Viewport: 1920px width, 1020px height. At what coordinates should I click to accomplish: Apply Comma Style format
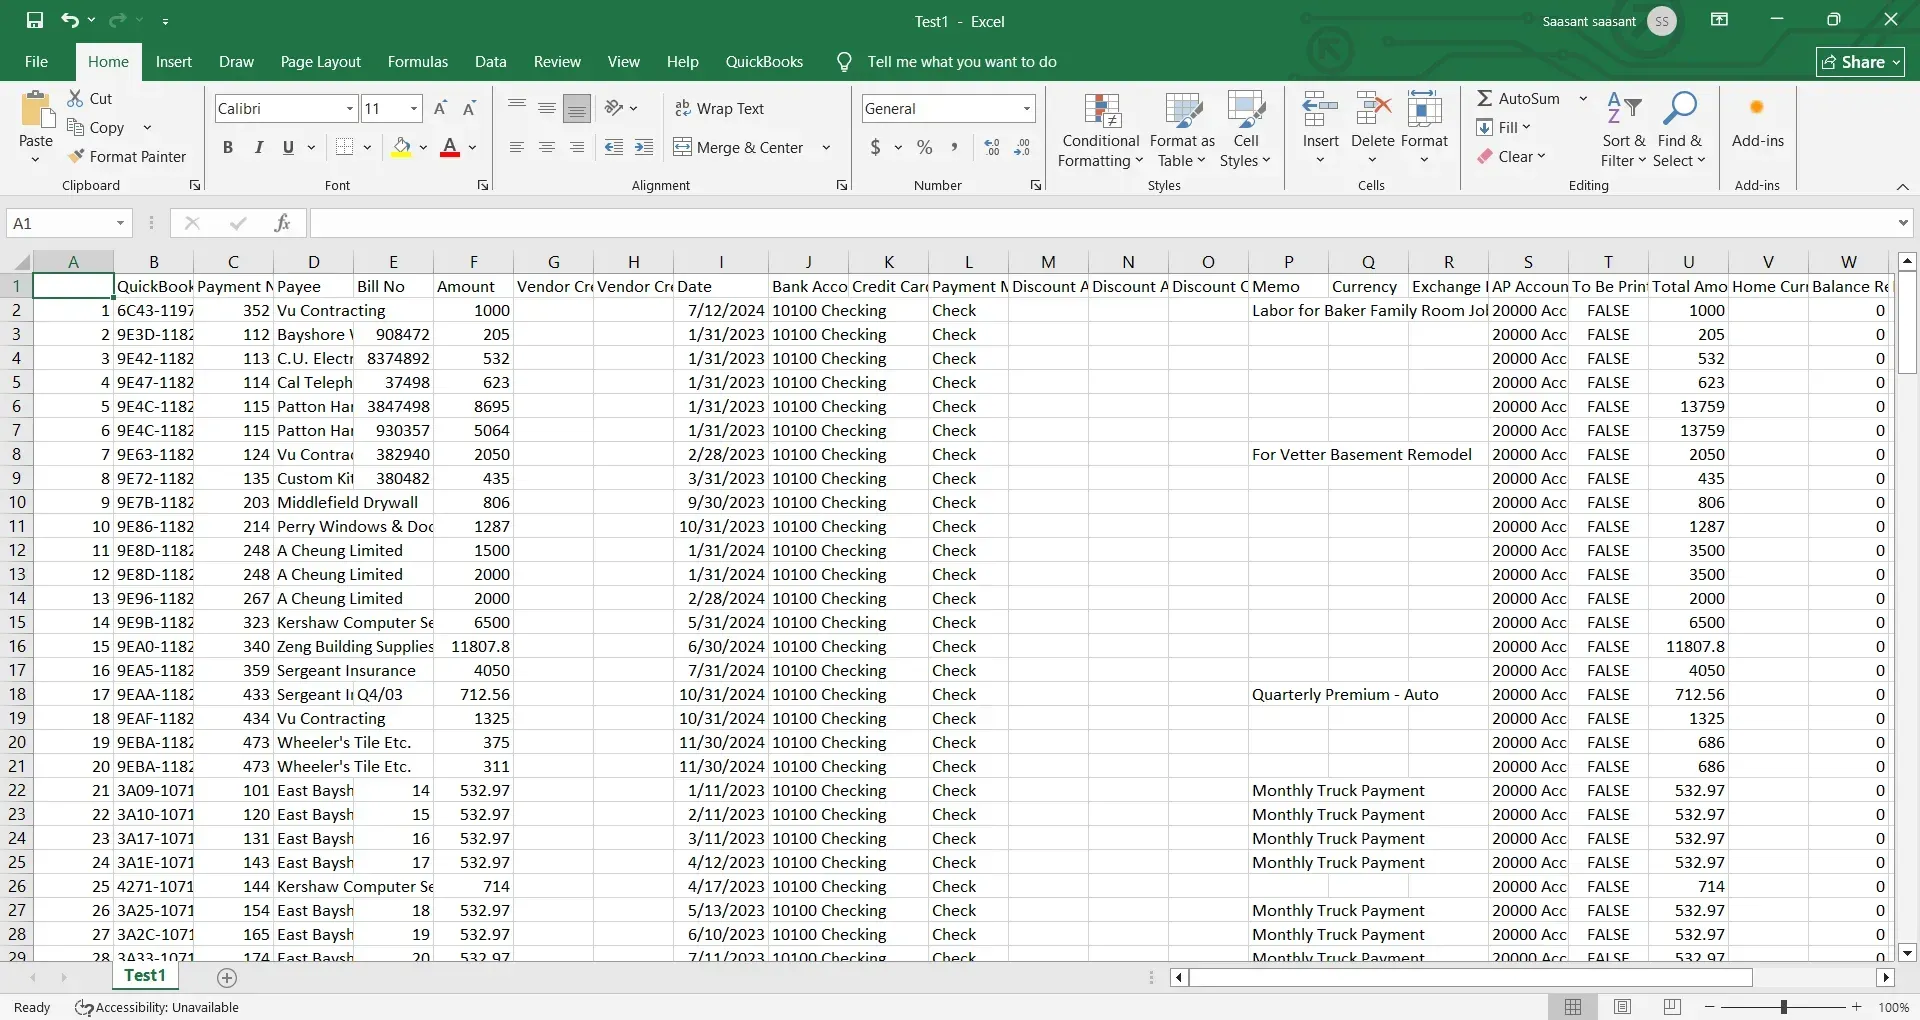click(954, 147)
